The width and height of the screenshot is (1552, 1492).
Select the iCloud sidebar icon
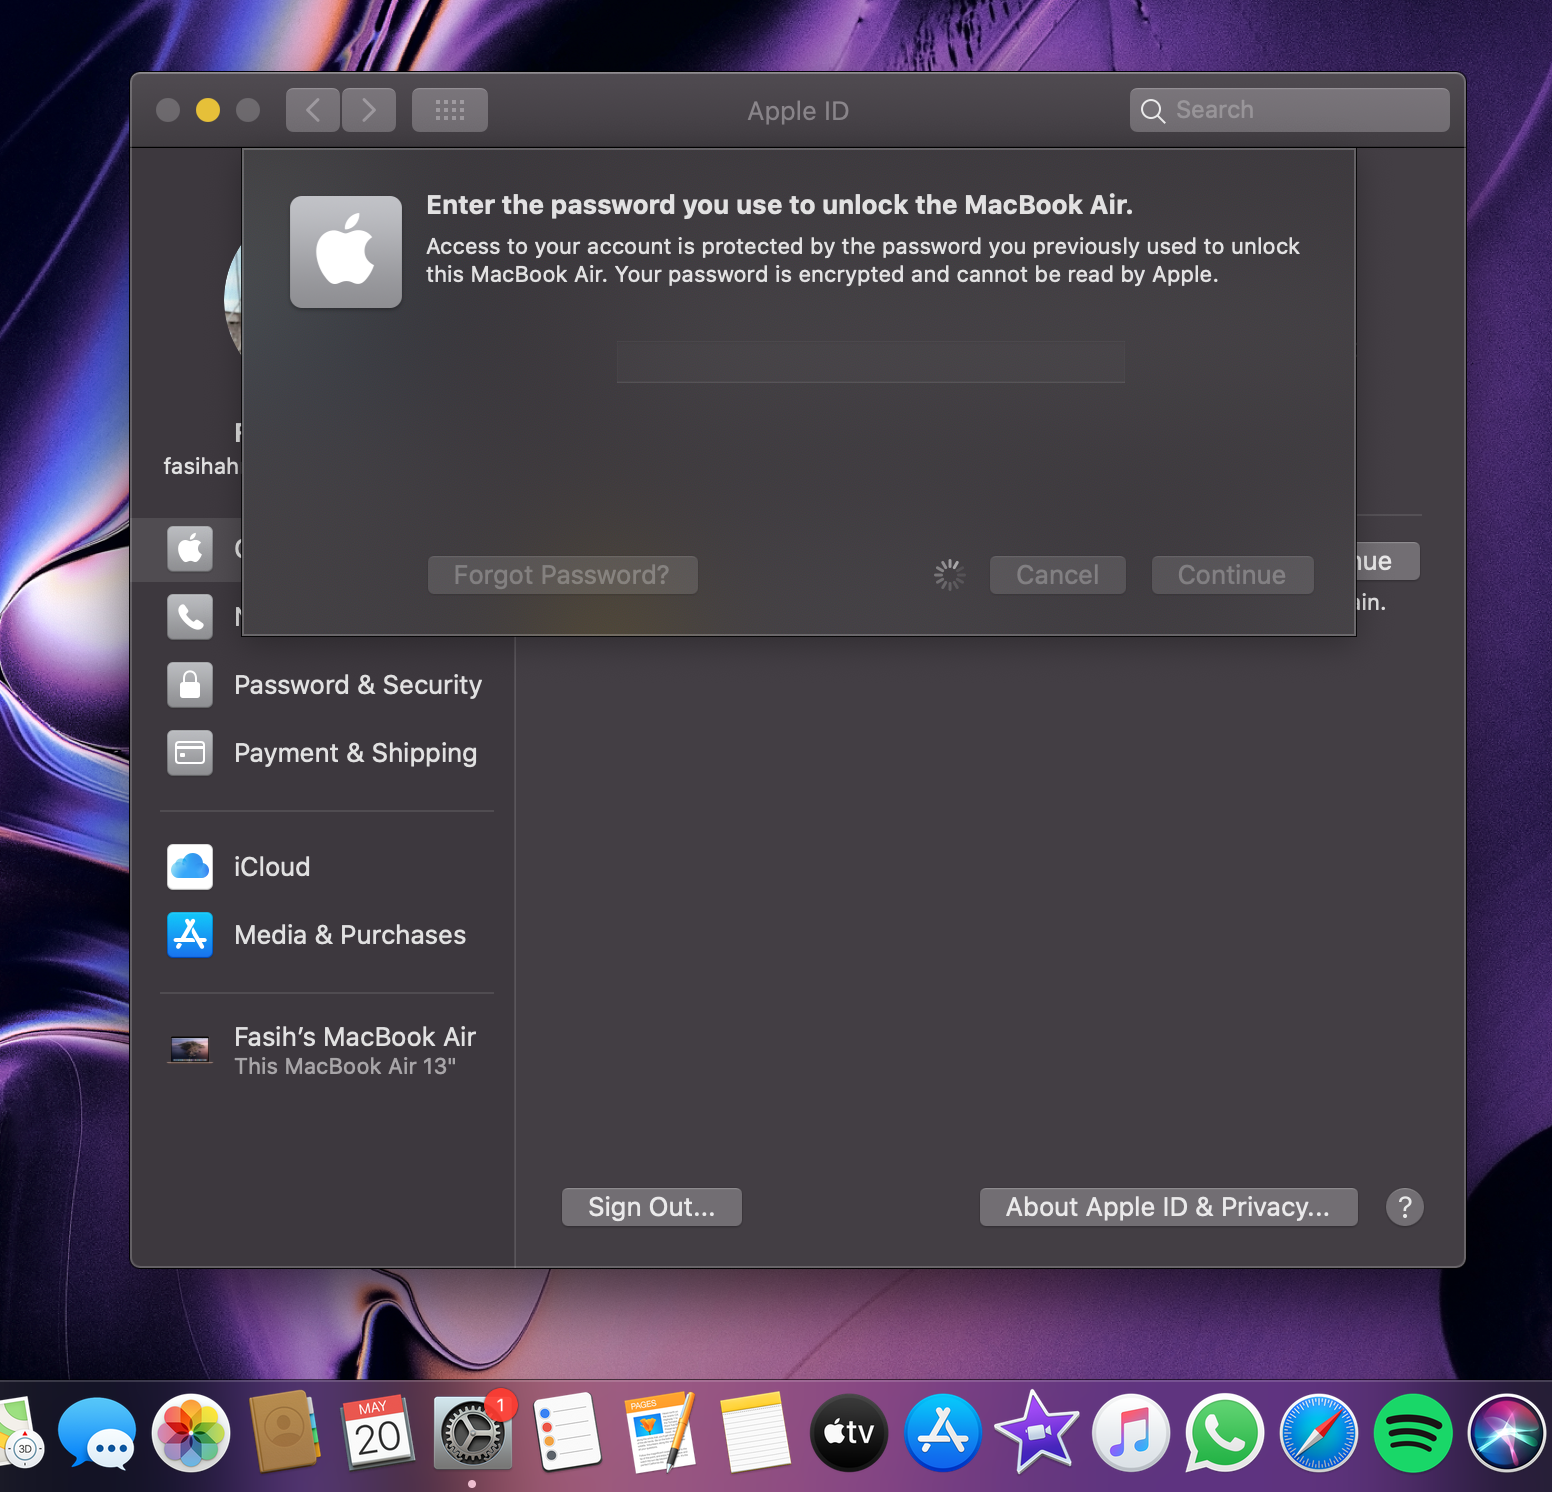coord(190,867)
